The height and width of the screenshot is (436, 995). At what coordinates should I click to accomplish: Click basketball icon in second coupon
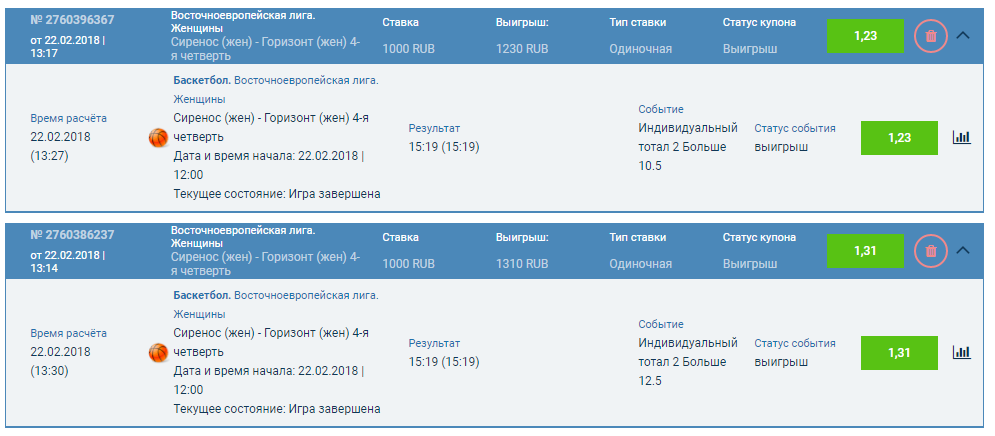click(158, 352)
